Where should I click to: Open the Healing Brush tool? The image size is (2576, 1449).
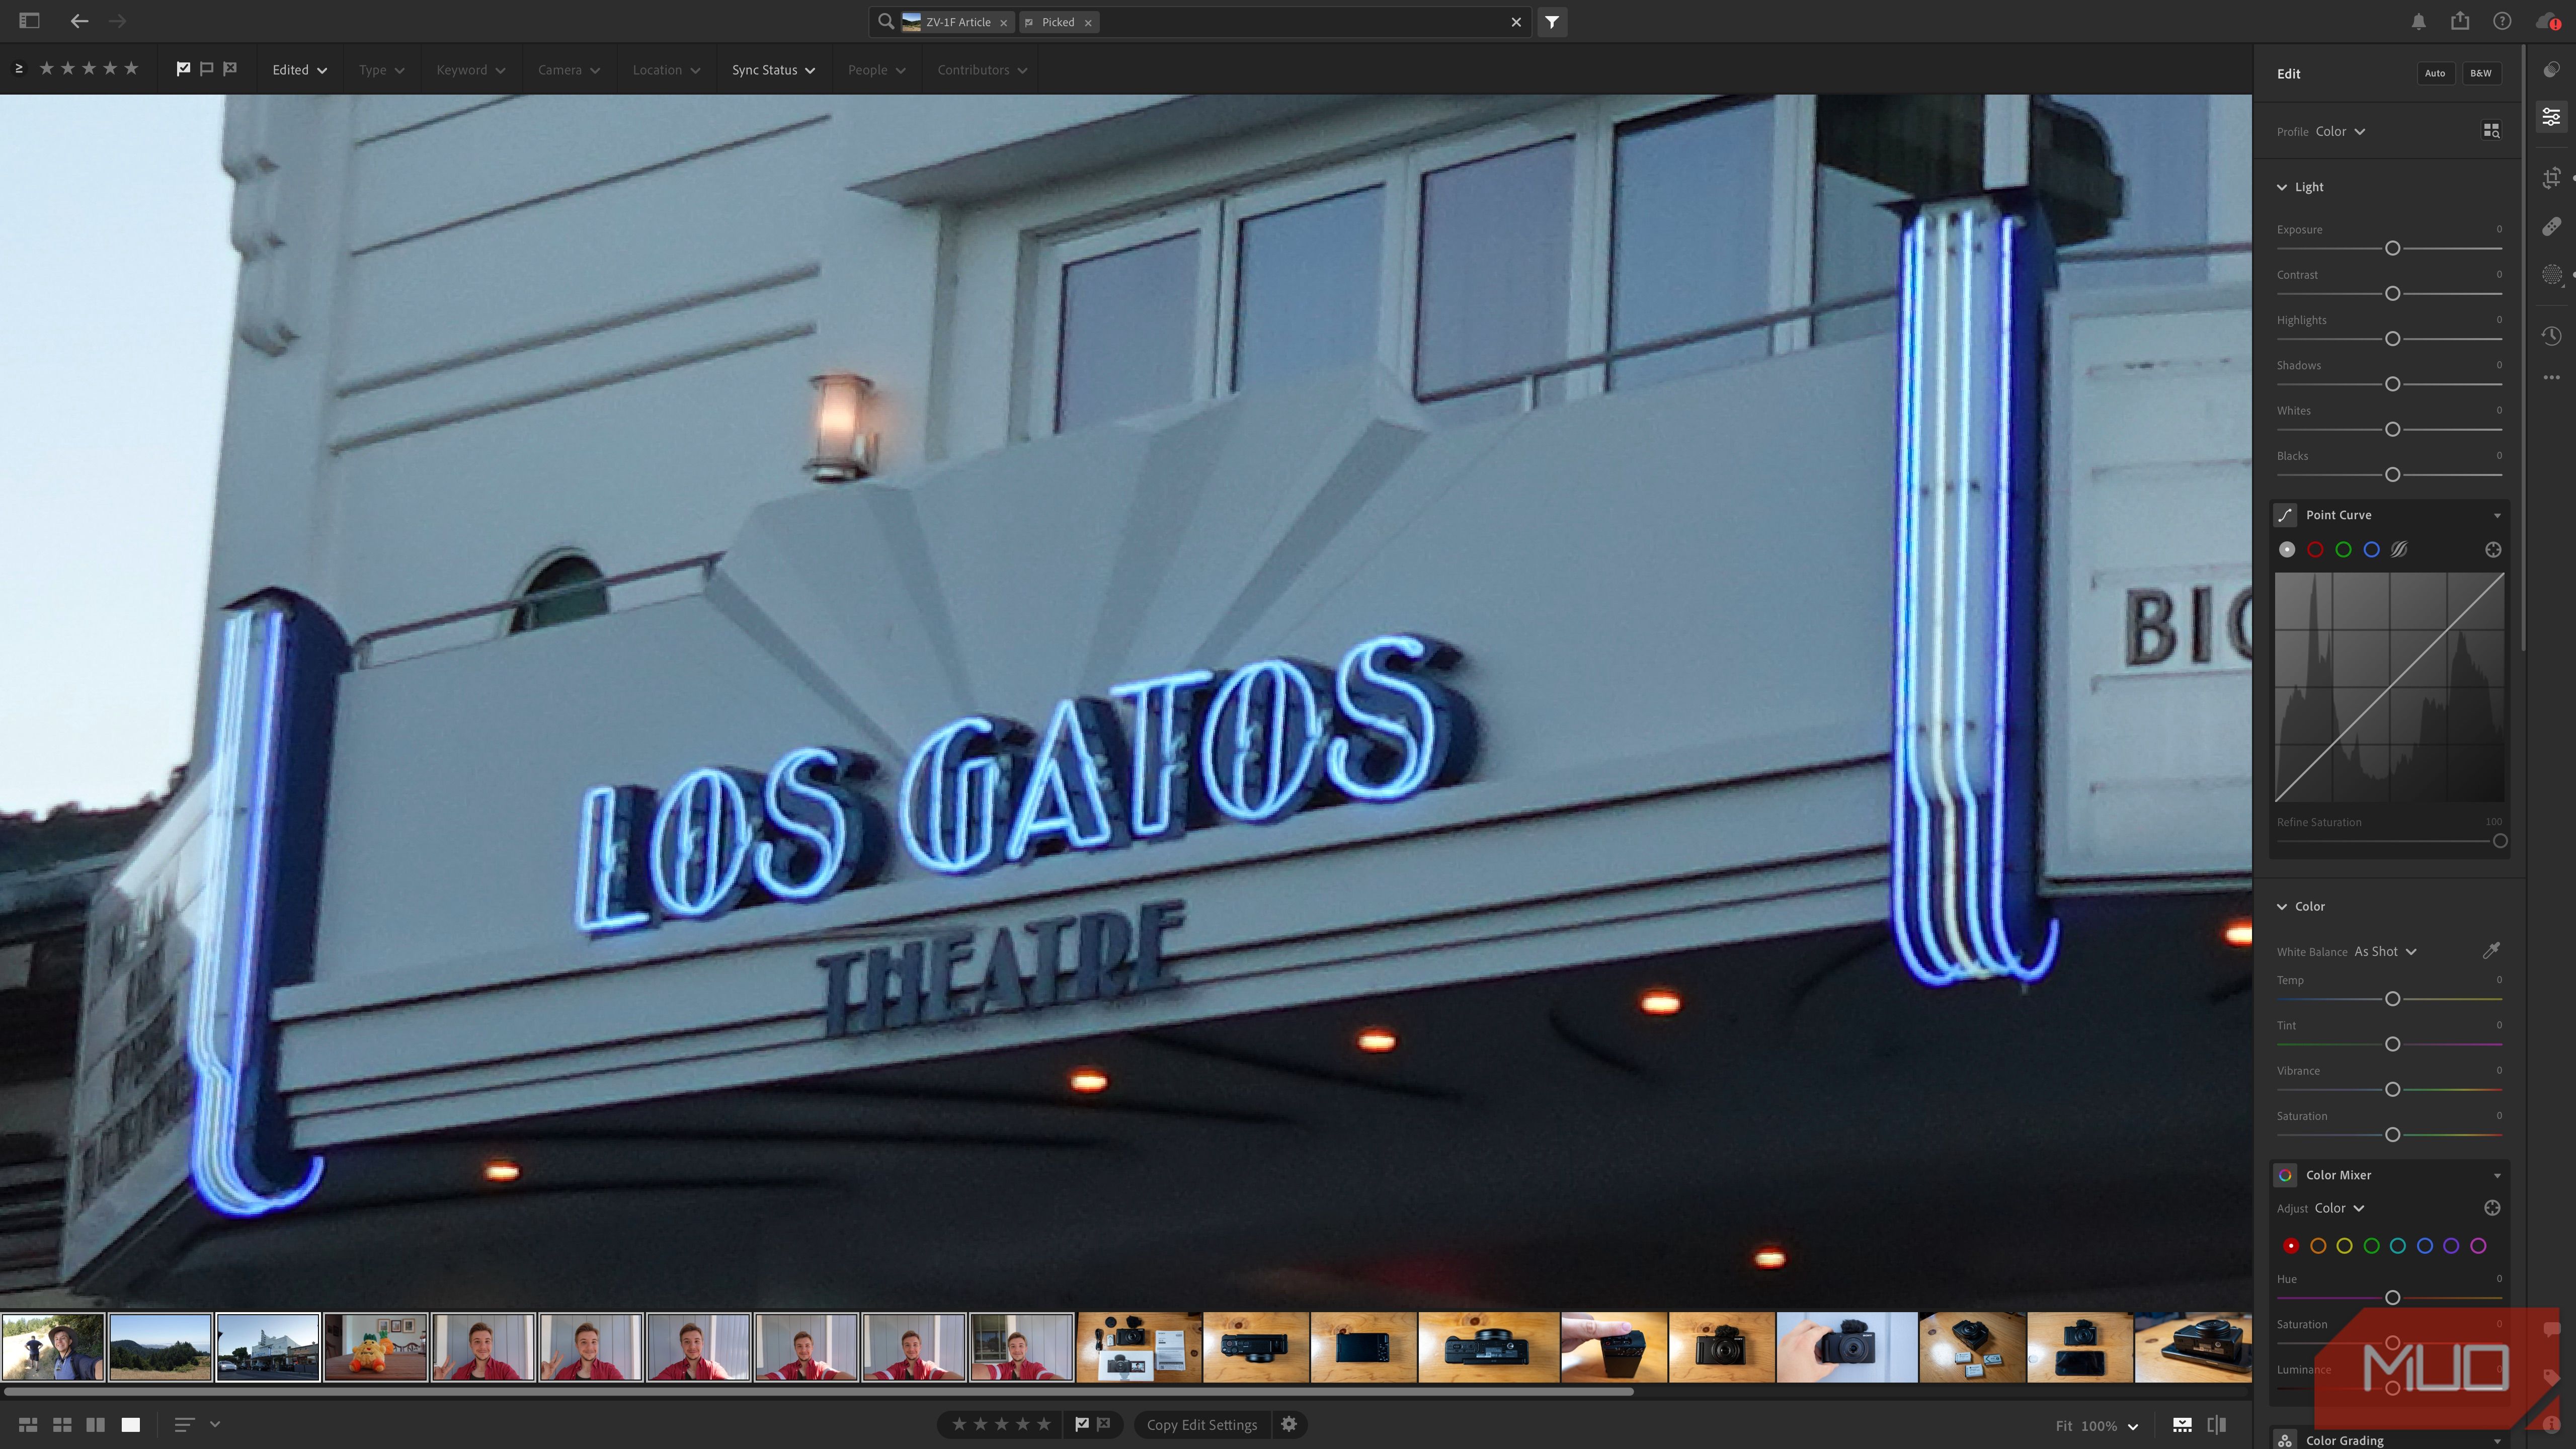2551,227
